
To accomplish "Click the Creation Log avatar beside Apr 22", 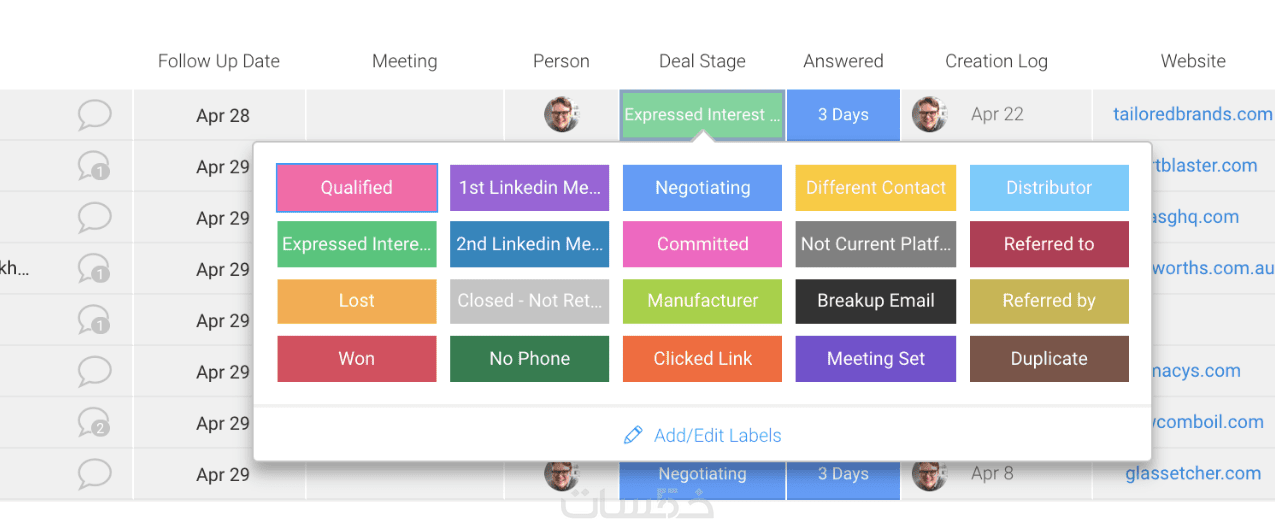I will (x=929, y=114).
